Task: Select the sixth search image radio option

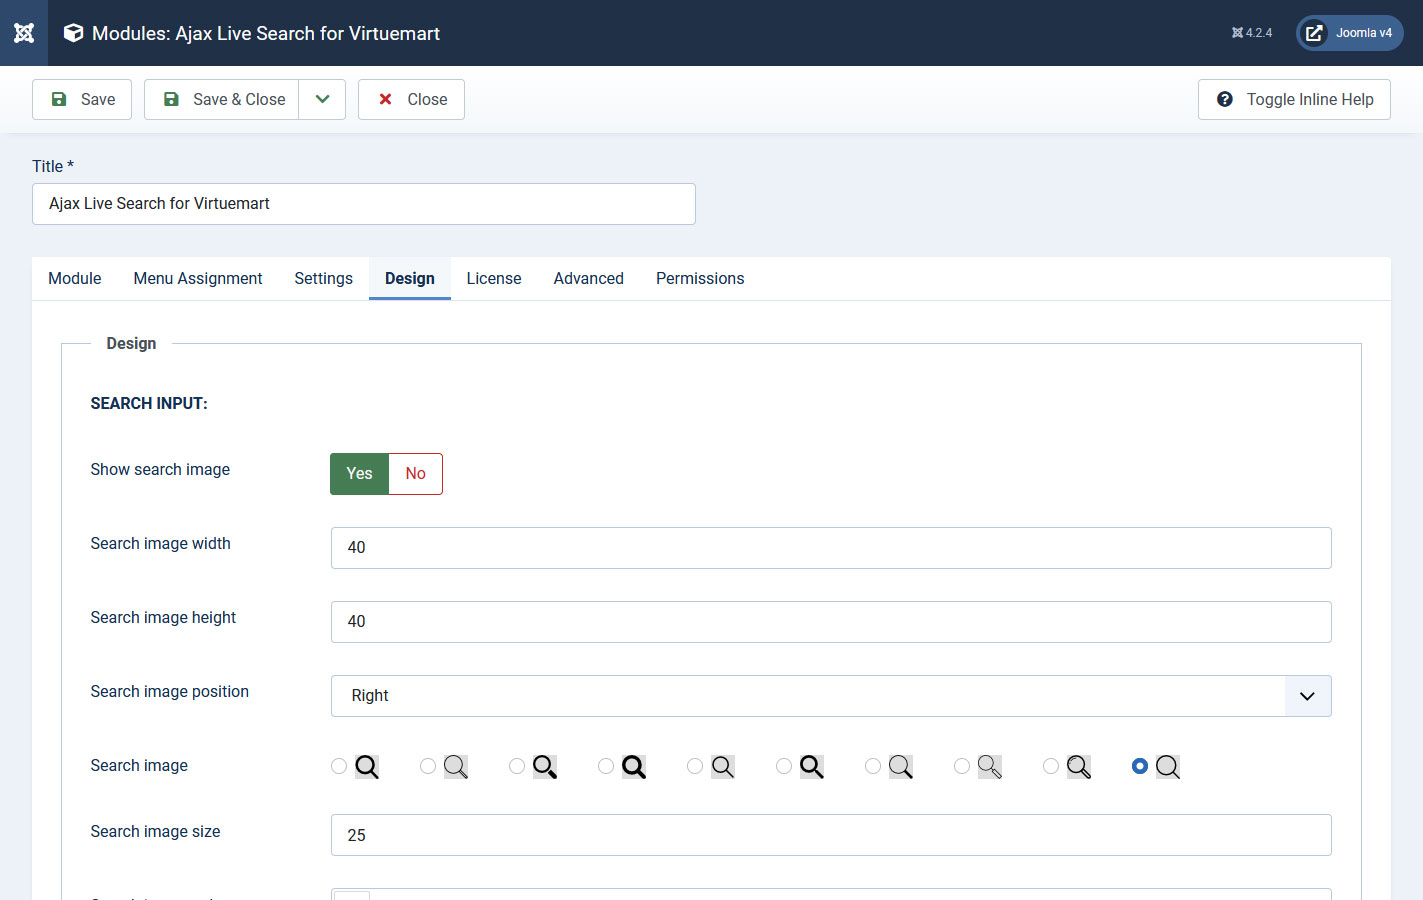Action: coord(784,766)
